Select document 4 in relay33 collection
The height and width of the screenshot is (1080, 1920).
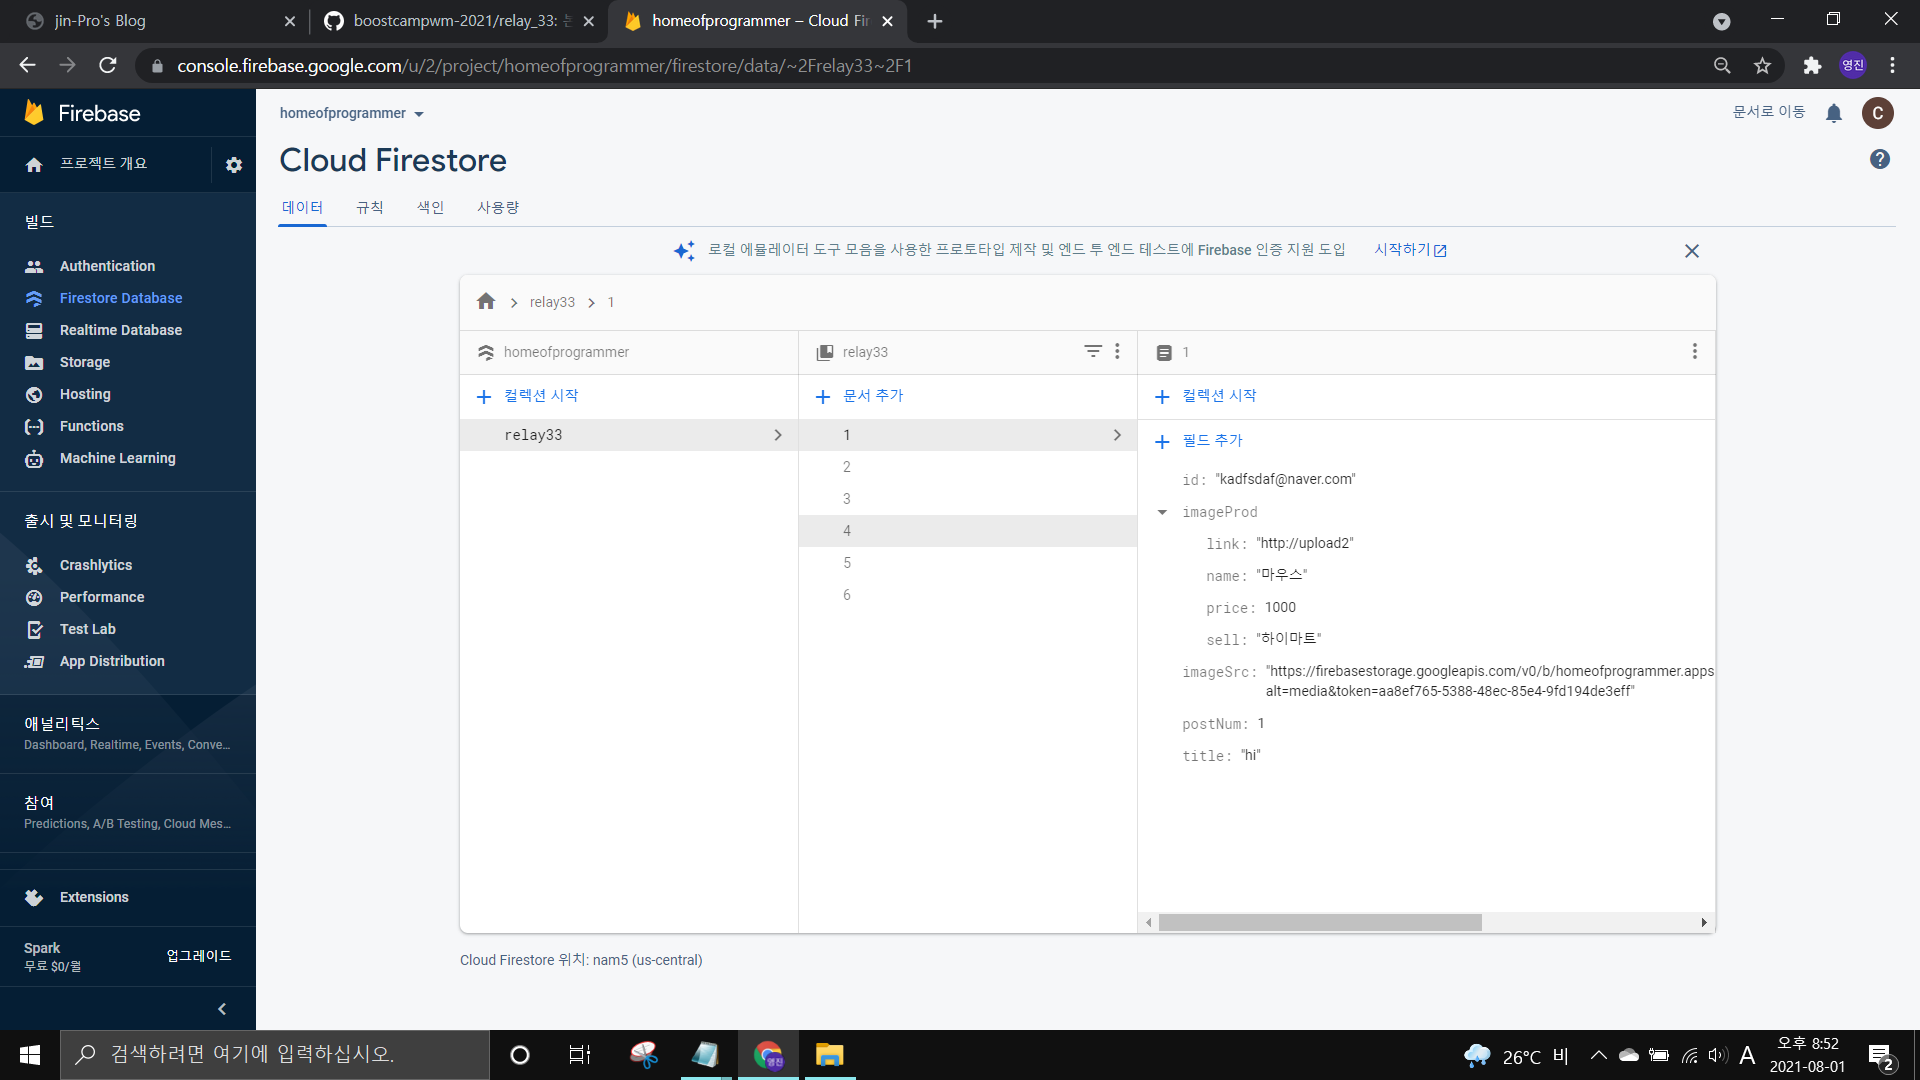900,531
